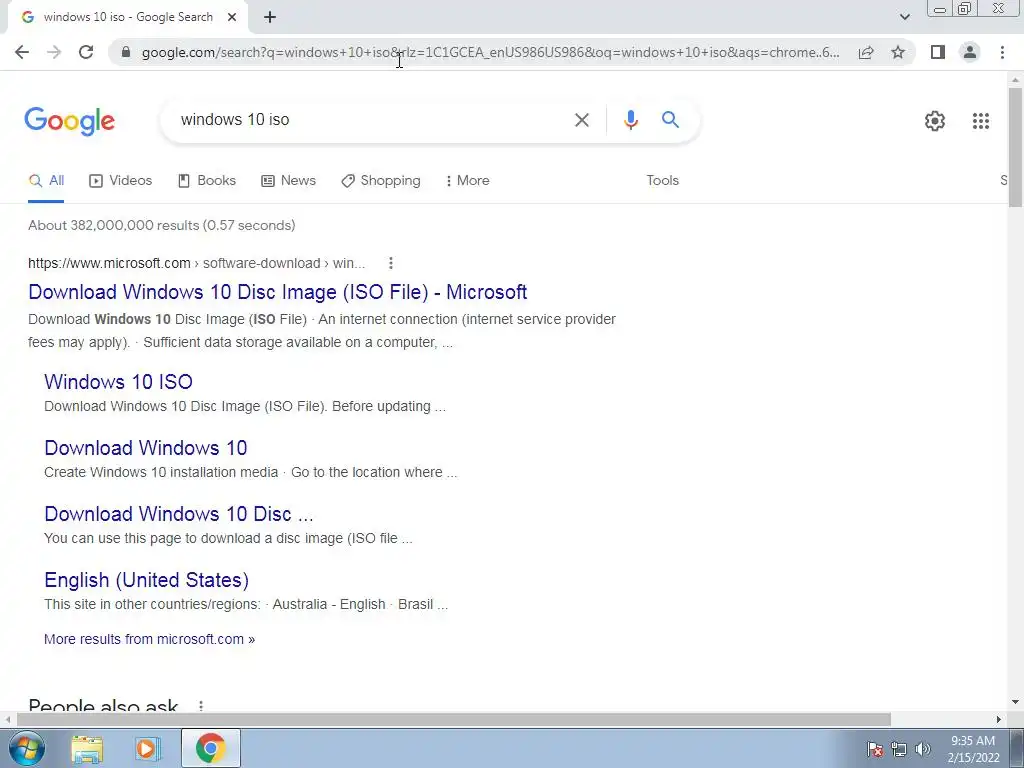Image resolution: width=1024 pixels, height=768 pixels.
Task: Open the Action Center flag icon
Action: coord(875,749)
